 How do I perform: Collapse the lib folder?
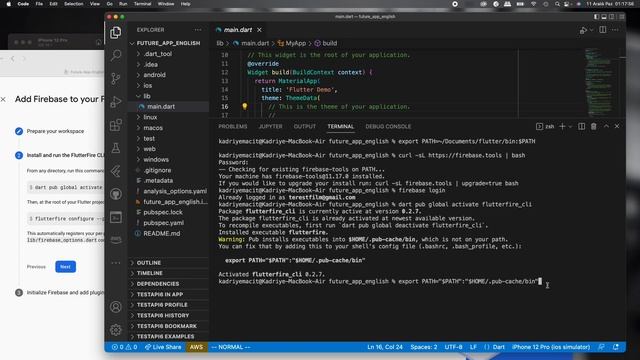click(x=147, y=96)
